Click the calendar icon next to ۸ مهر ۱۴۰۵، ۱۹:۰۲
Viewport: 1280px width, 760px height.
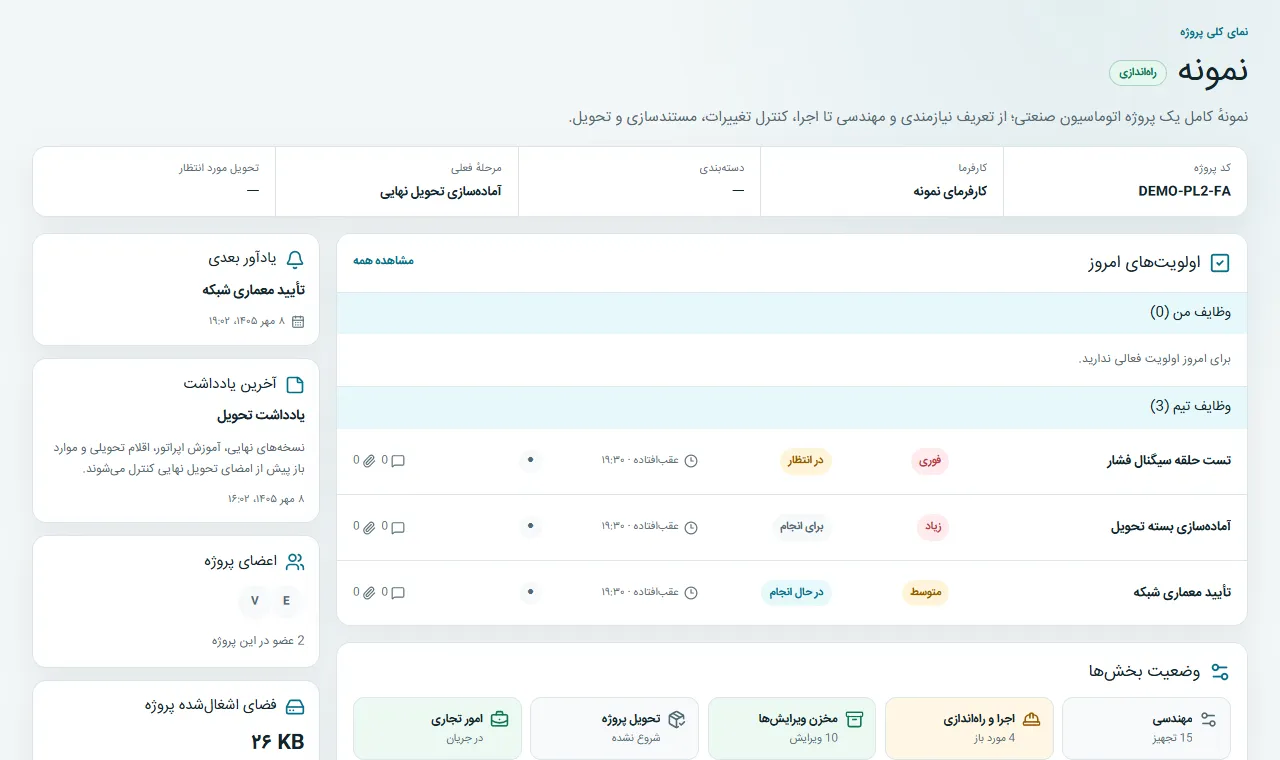(298, 321)
